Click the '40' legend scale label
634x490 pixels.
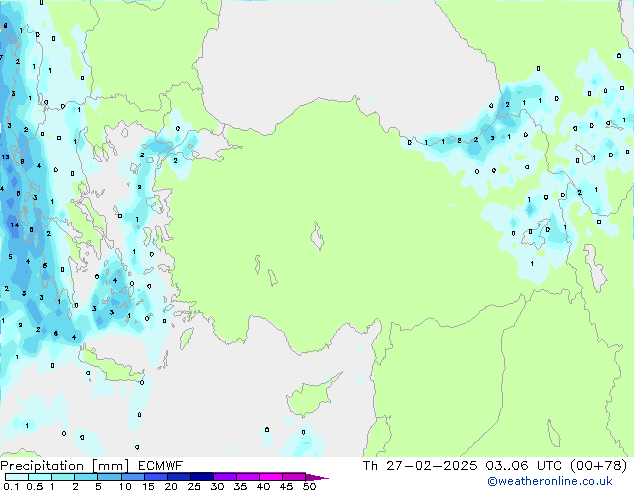[263, 486]
